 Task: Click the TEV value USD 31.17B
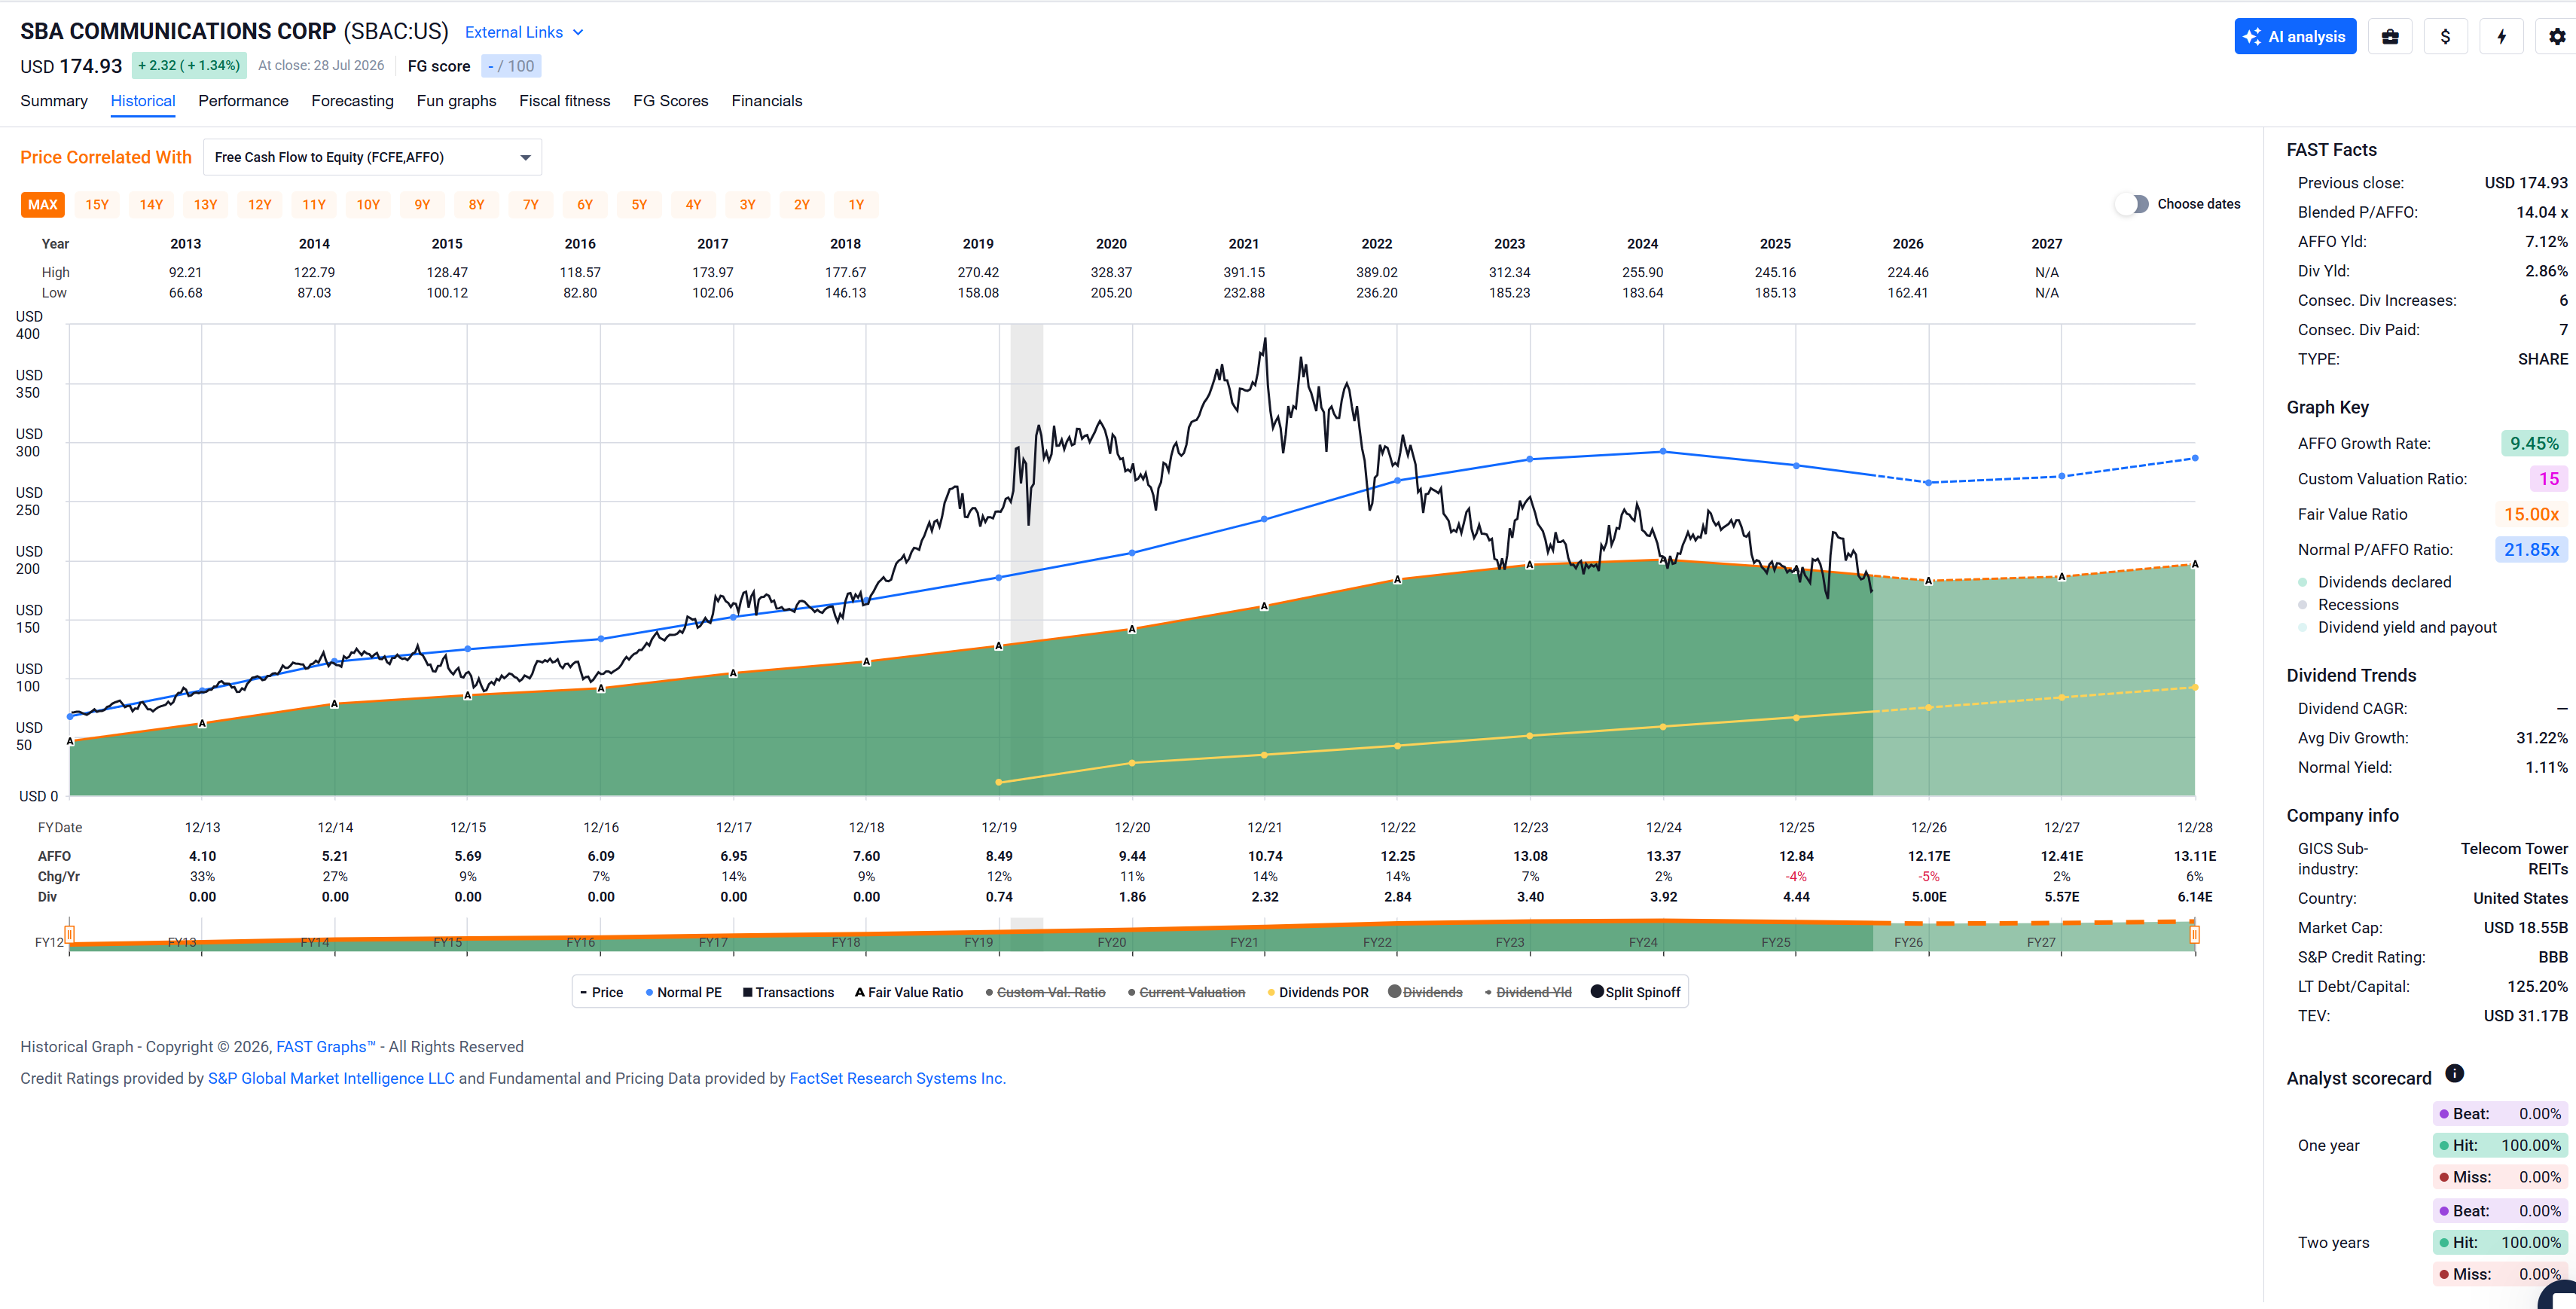2525,1016
